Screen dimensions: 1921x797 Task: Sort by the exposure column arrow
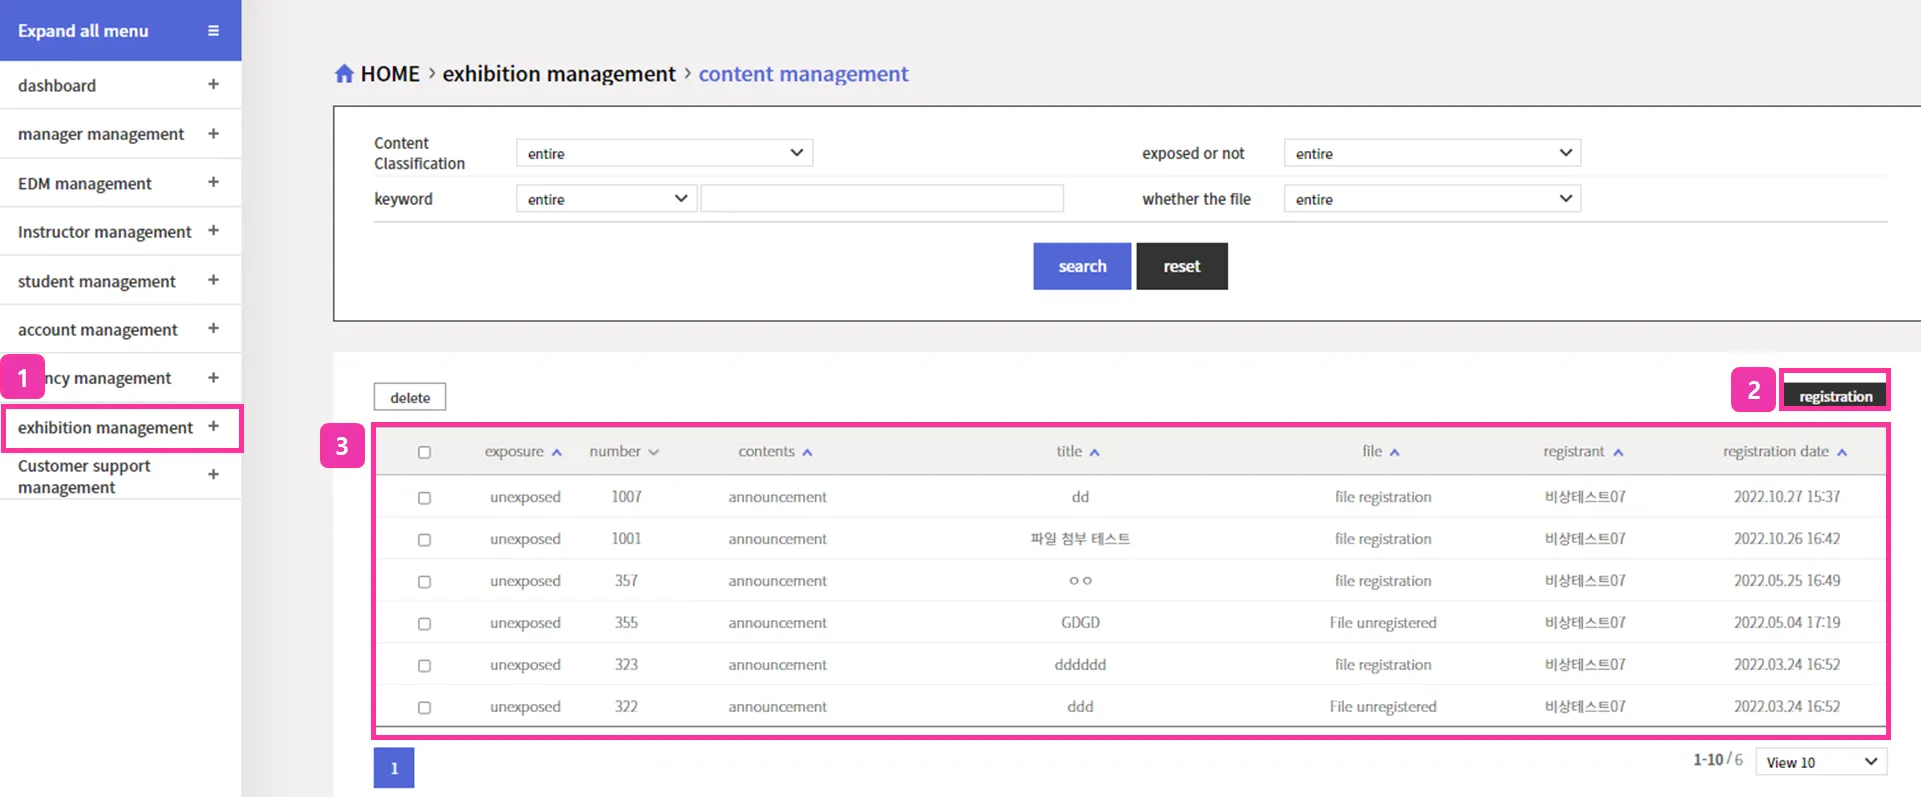pos(557,453)
